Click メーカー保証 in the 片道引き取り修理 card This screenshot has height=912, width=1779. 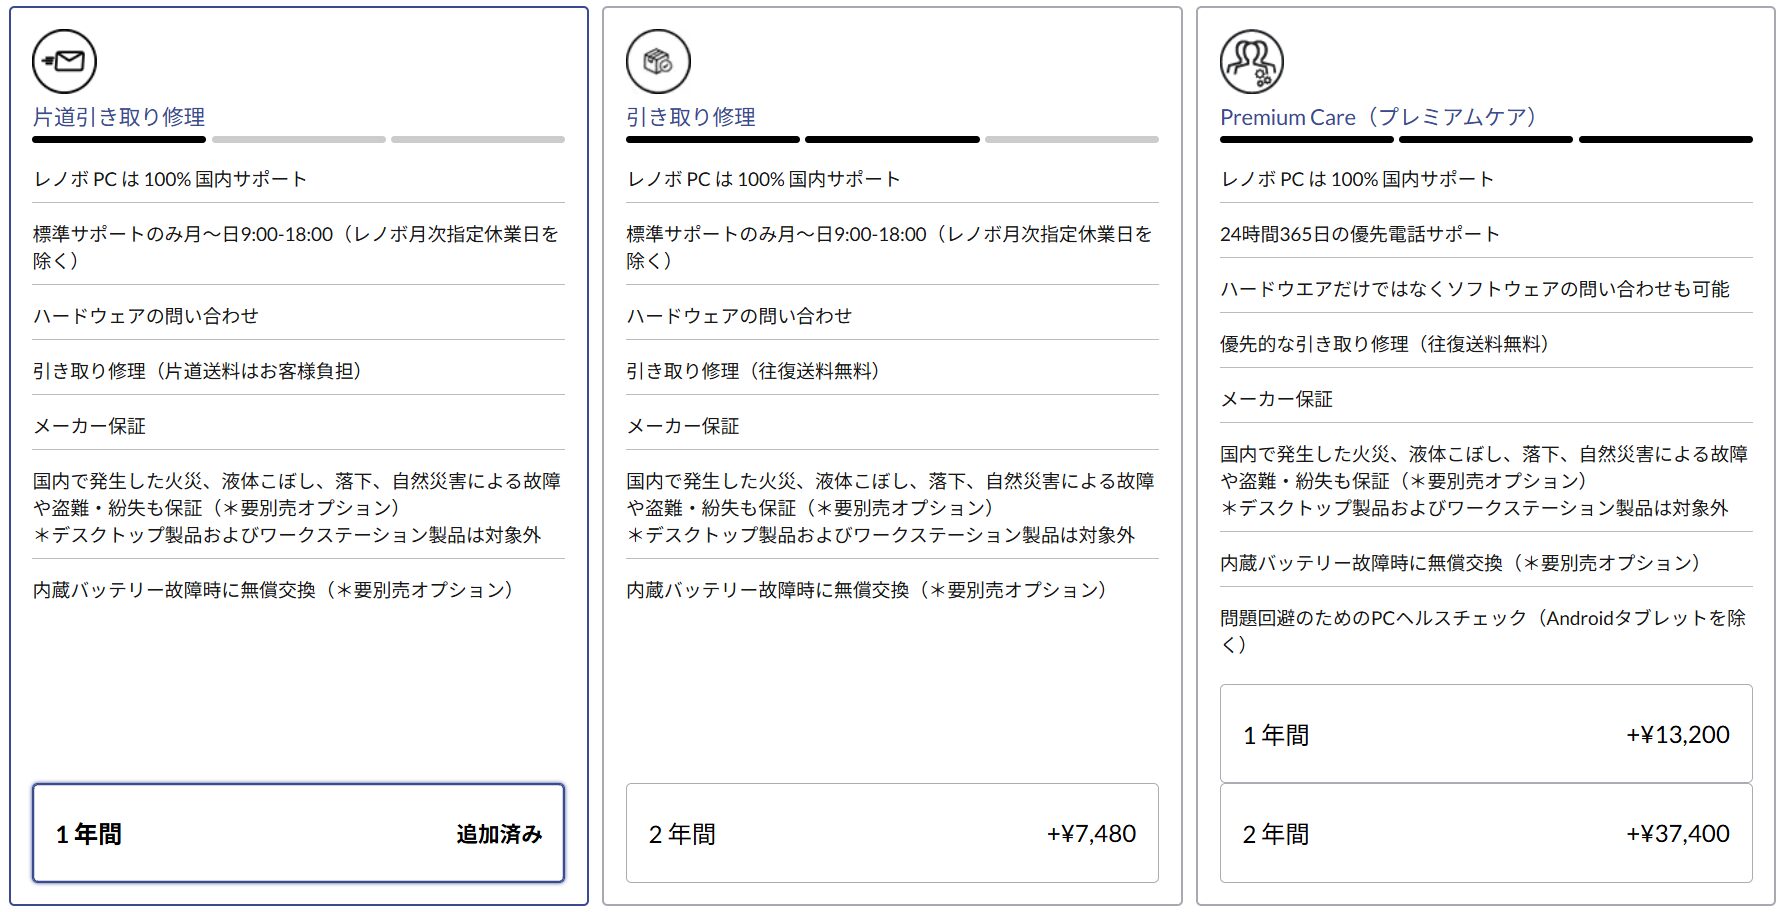click(89, 426)
